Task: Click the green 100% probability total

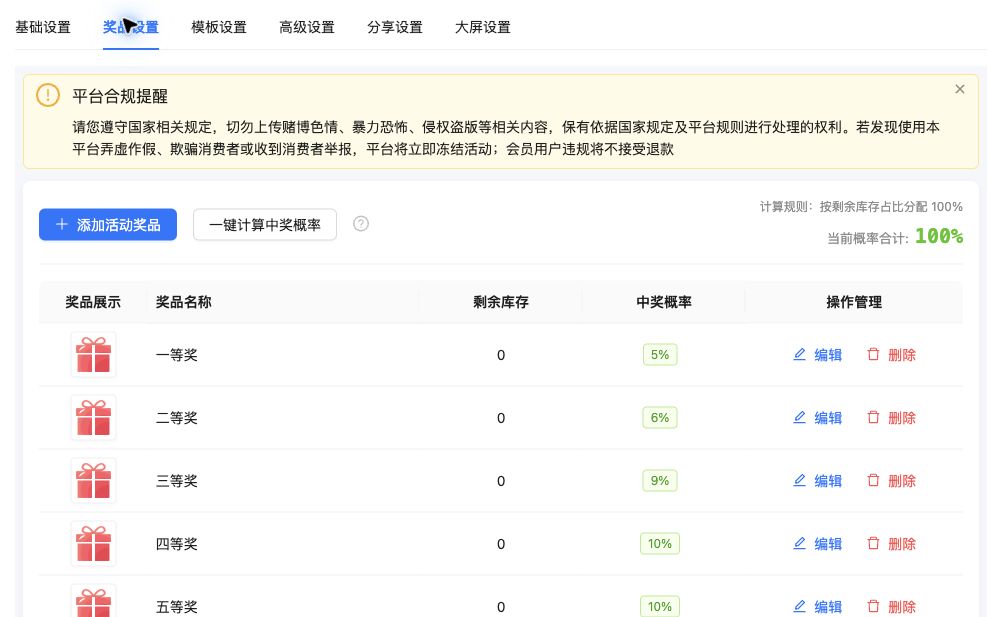Action: 939,236
